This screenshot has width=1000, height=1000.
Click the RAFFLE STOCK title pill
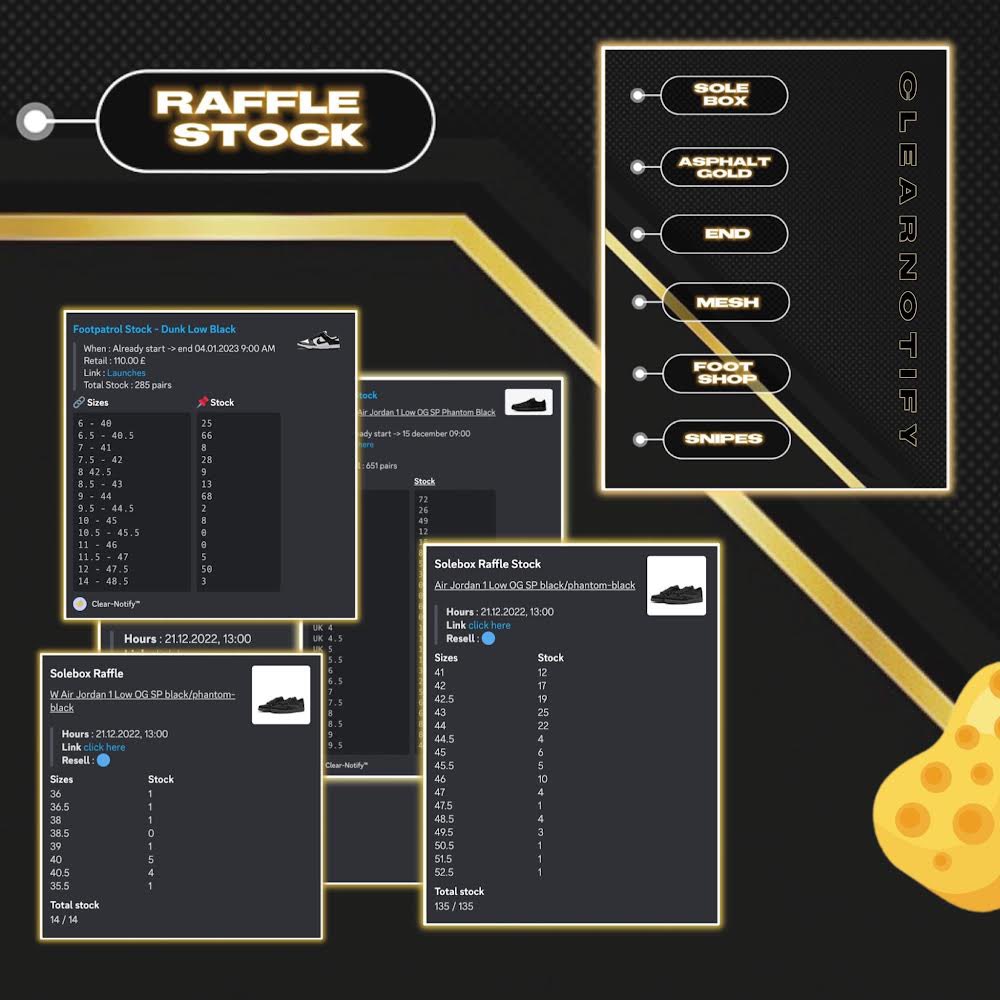click(x=265, y=121)
